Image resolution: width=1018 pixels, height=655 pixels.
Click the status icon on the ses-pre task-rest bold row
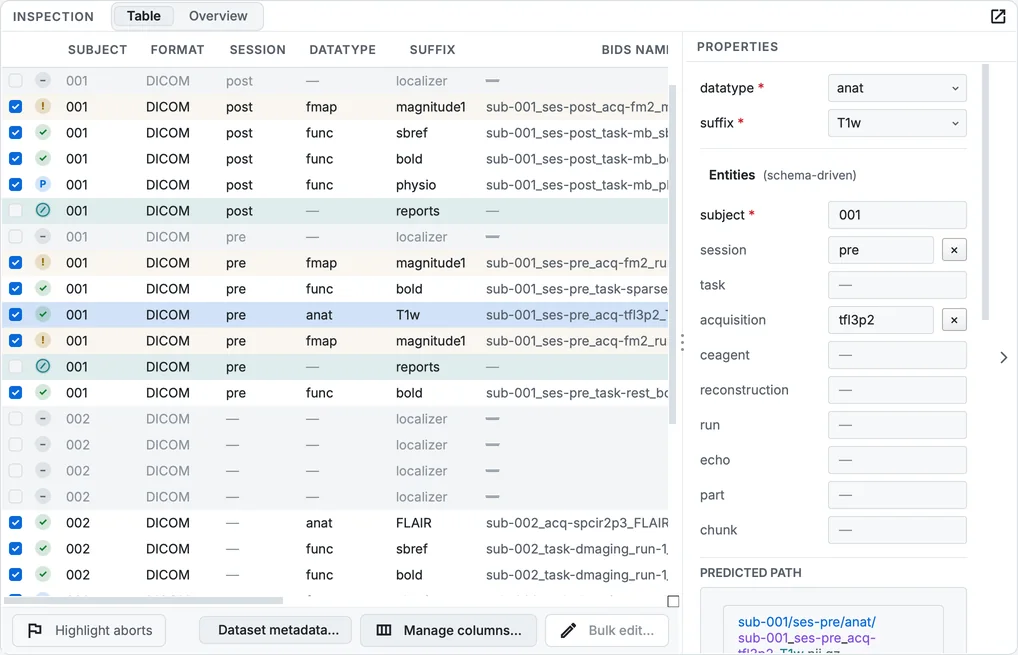(x=43, y=392)
